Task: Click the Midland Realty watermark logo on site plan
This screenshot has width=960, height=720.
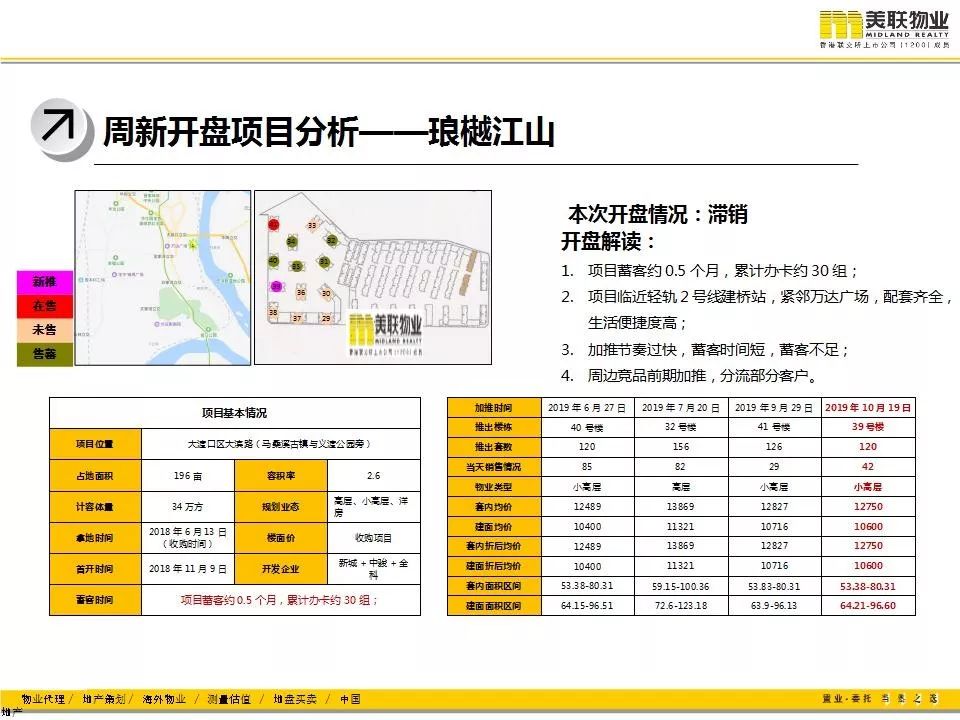Action: [x=385, y=334]
